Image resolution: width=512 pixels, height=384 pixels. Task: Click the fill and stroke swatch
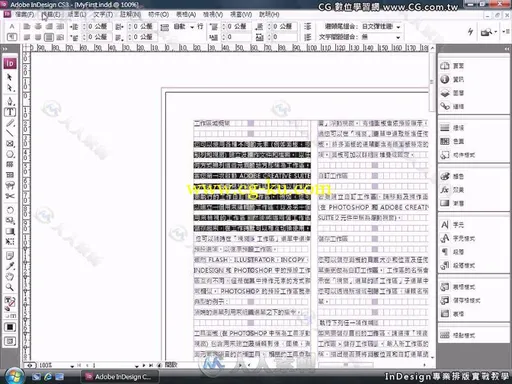tap(10, 302)
